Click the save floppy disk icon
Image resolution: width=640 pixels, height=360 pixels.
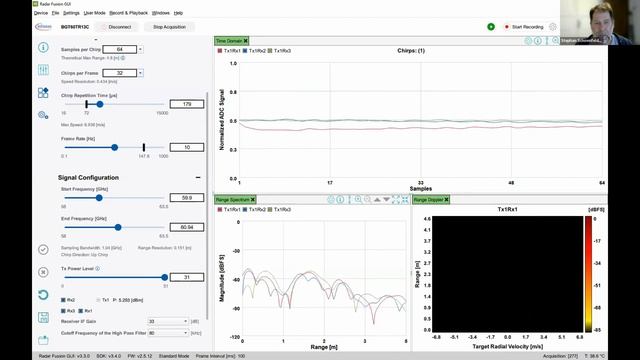(x=43, y=317)
